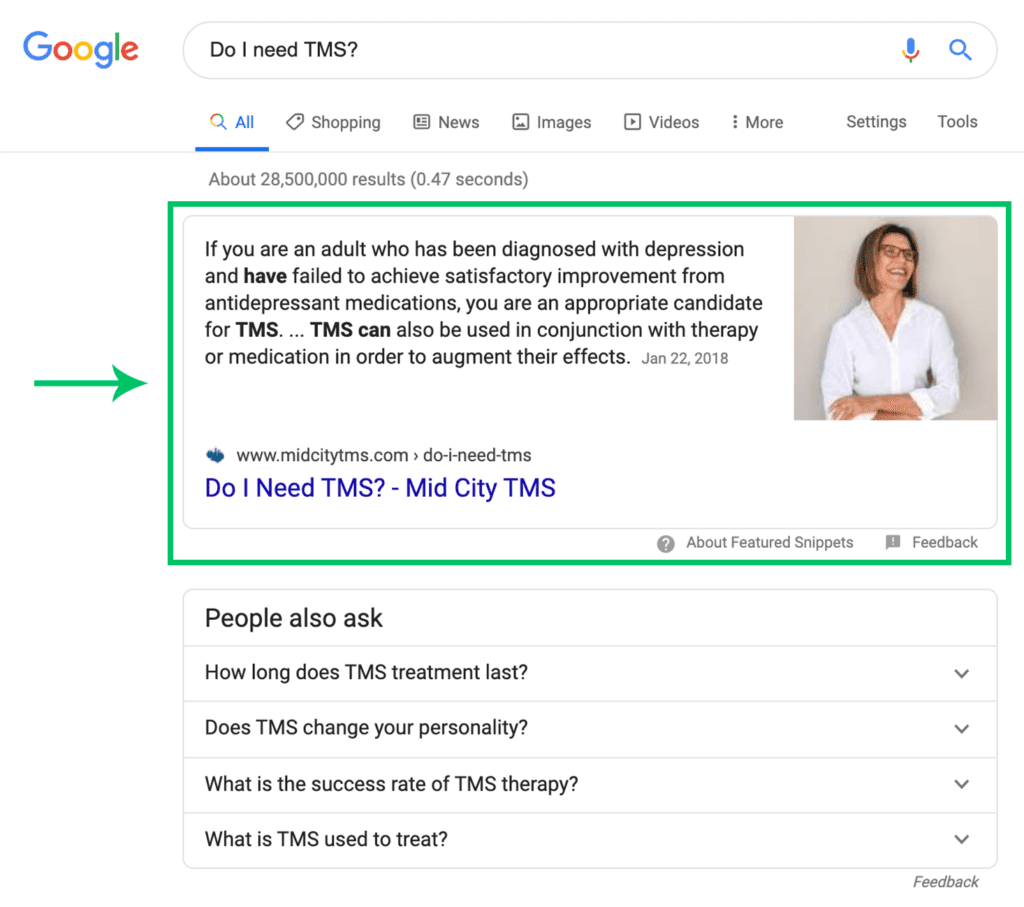1024x907 pixels.
Task: Click the blue magnifier search button
Action: pos(960,50)
